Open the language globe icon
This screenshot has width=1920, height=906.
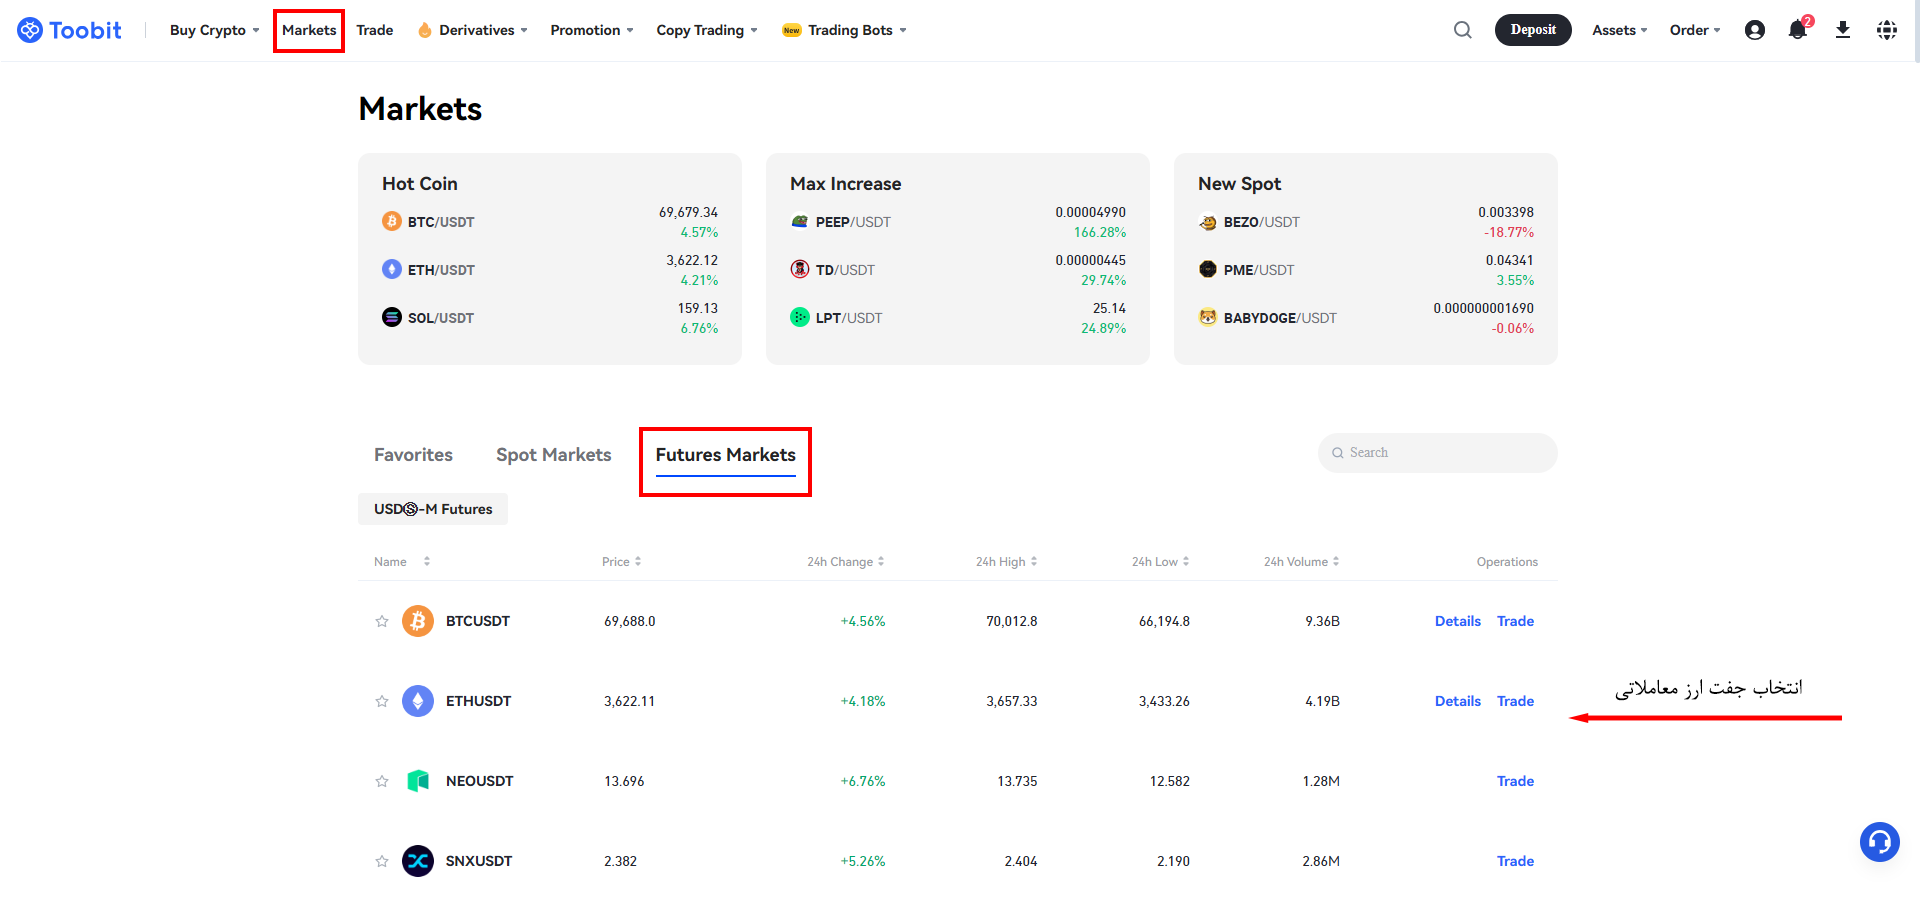[1887, 30]
